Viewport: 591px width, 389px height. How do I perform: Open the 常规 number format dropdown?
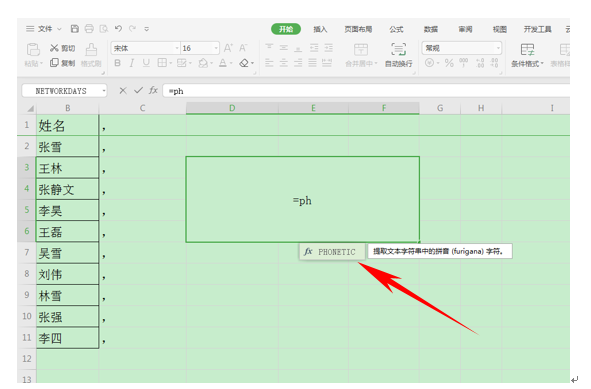point(498,48)
